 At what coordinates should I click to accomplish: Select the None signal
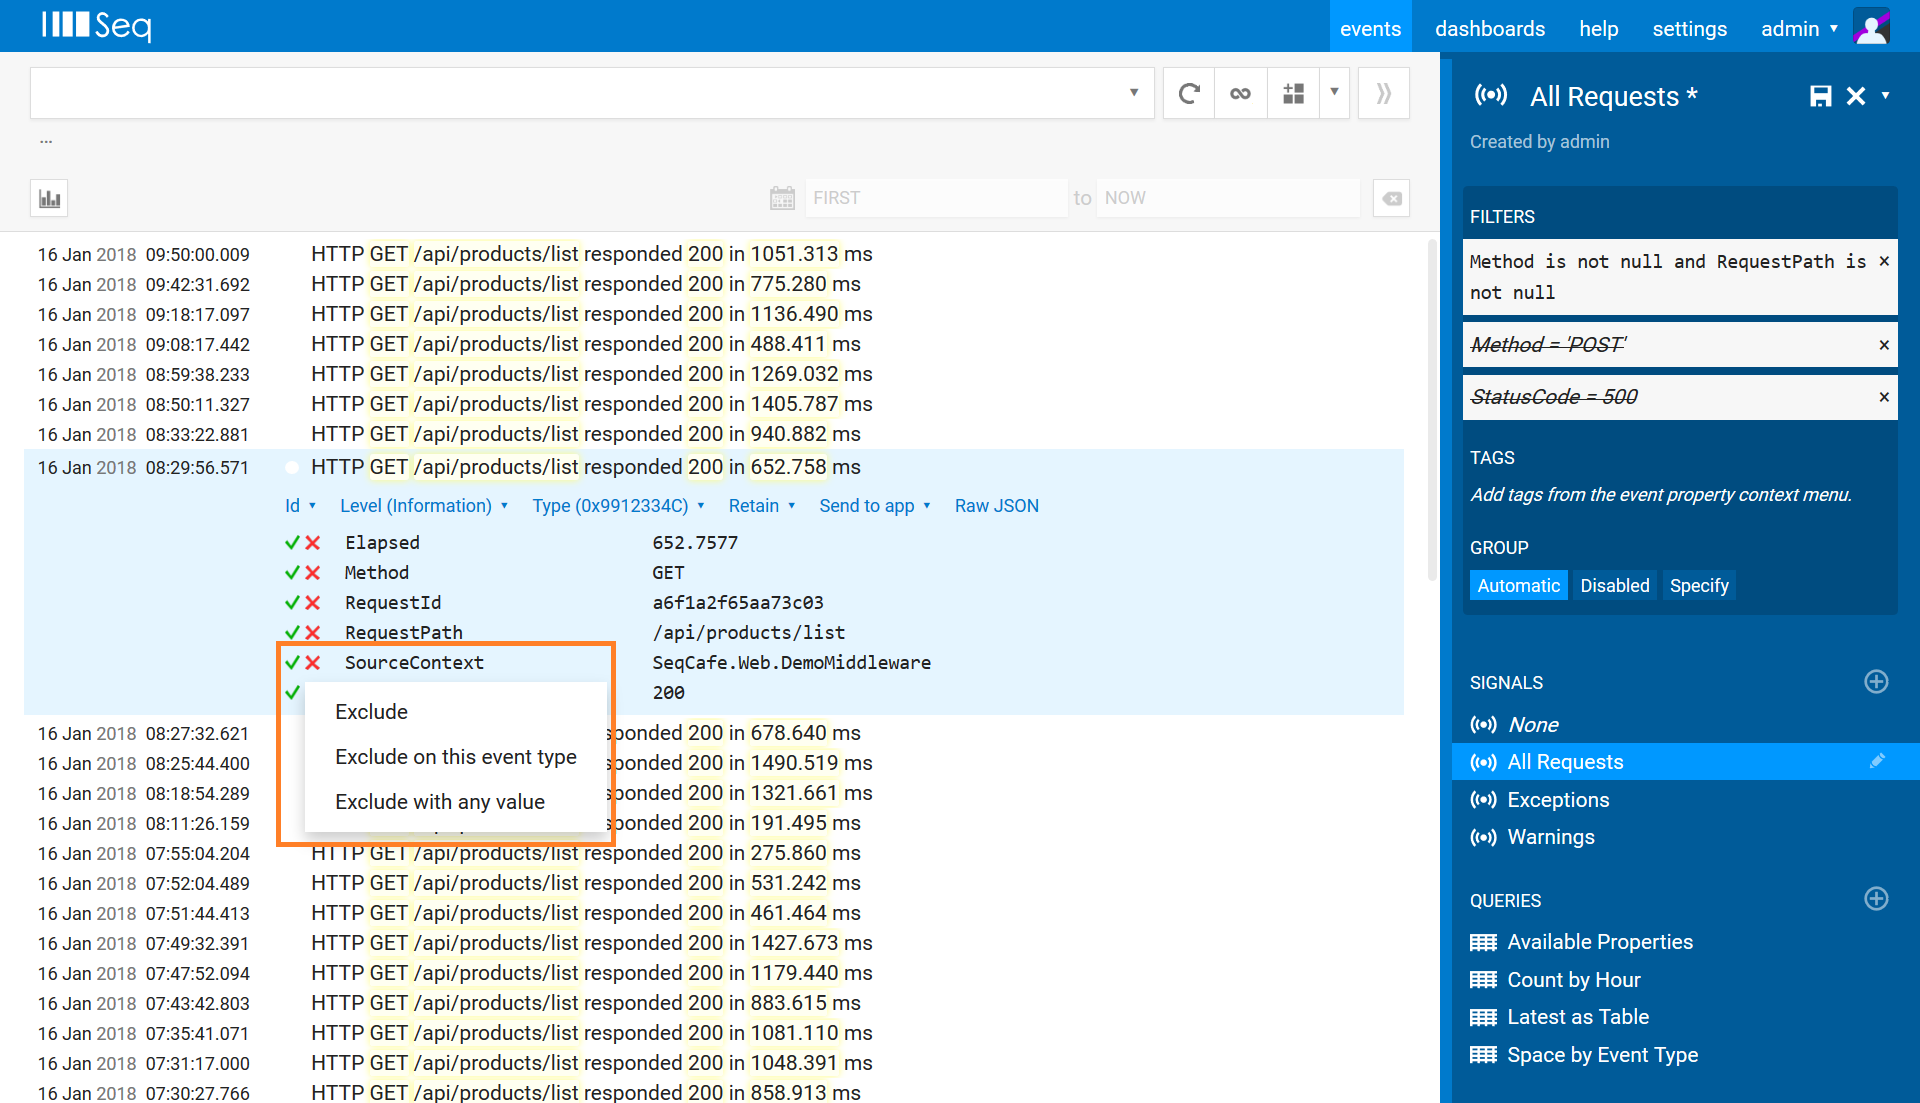point(1533,725)
